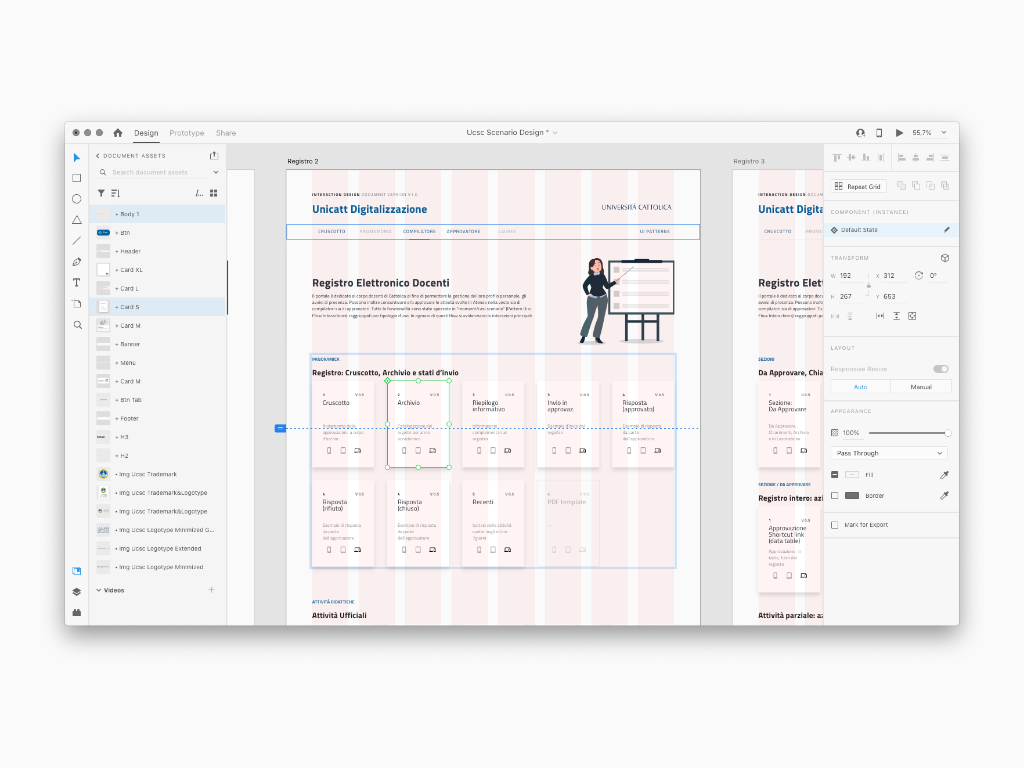
Task: Open the Libraries panel icon
Action: 76,571
